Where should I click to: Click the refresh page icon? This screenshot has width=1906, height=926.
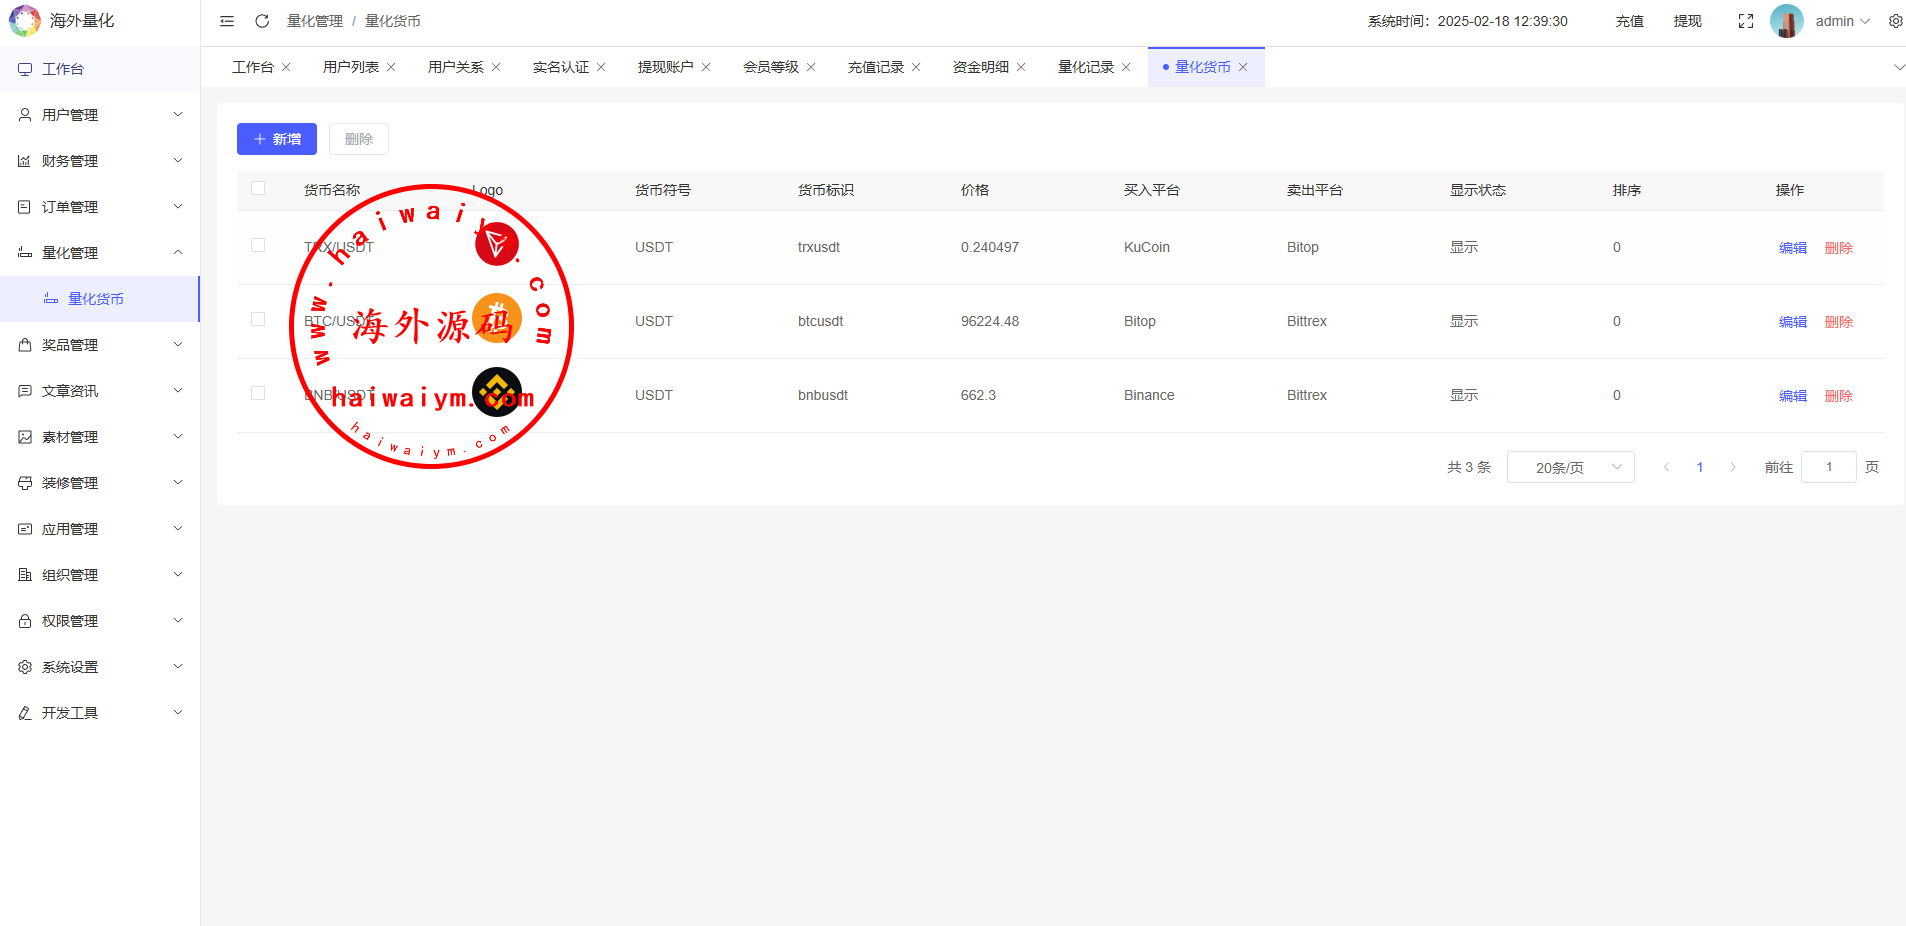pos(262,21)
